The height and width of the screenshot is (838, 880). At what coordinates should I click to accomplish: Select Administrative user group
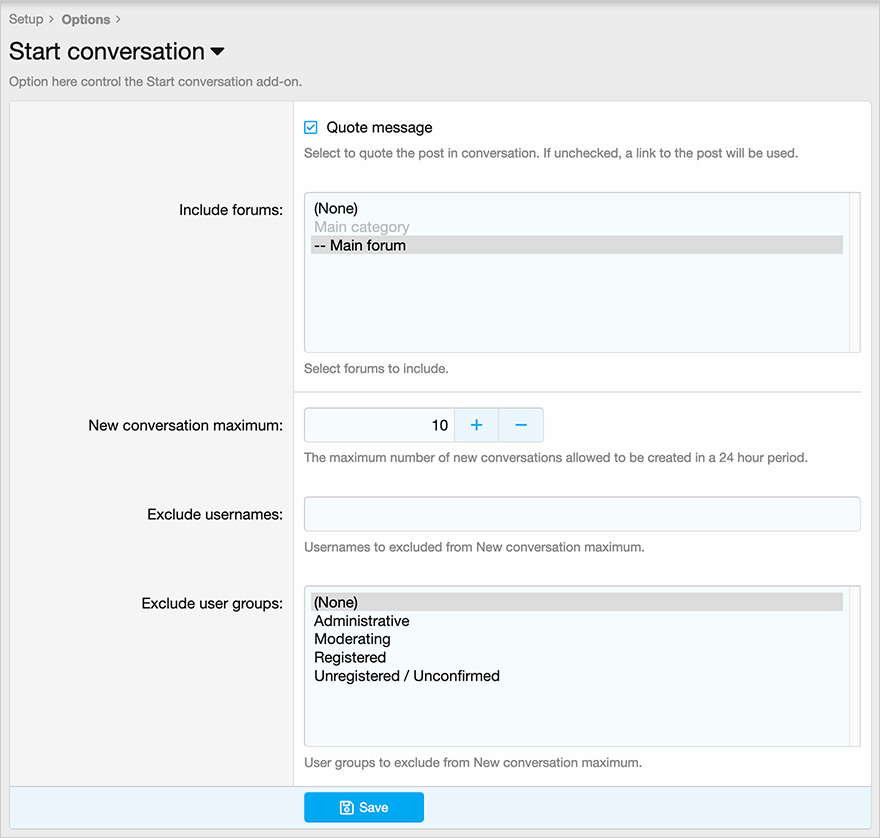point(362,621)
